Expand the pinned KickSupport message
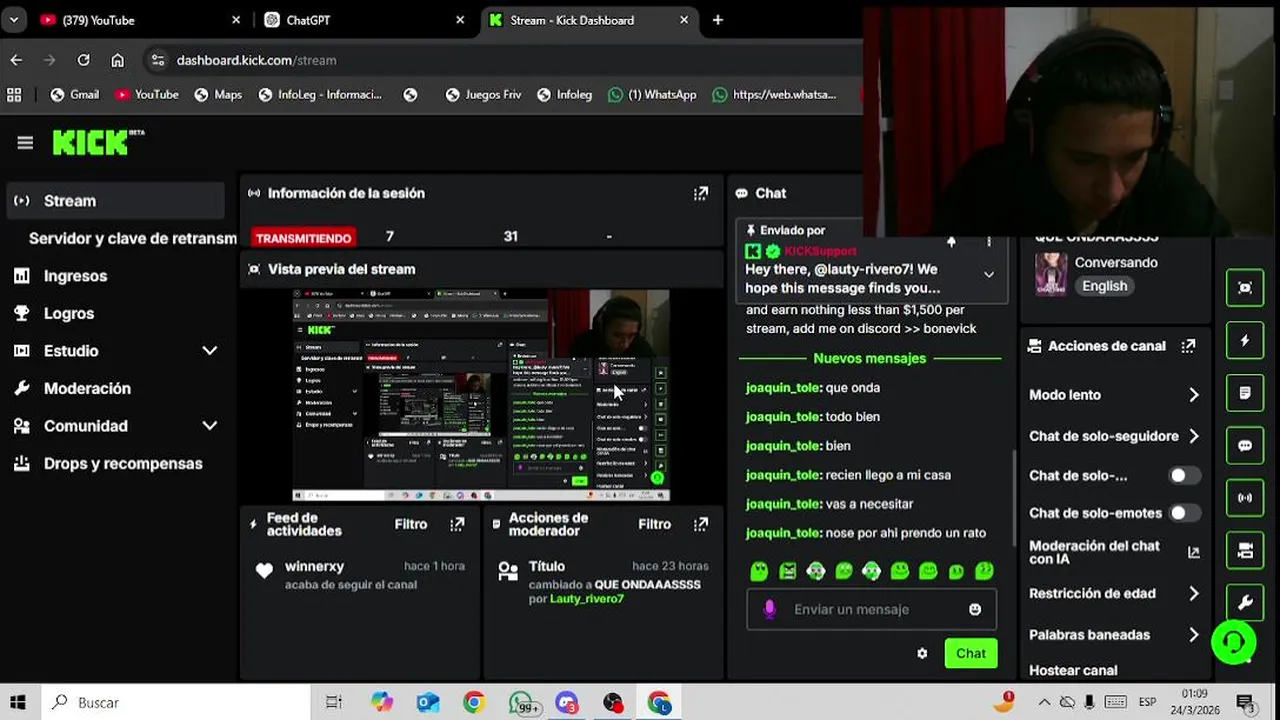The width and height of the screenshot is (1280, 720). (x=989, y=275)
